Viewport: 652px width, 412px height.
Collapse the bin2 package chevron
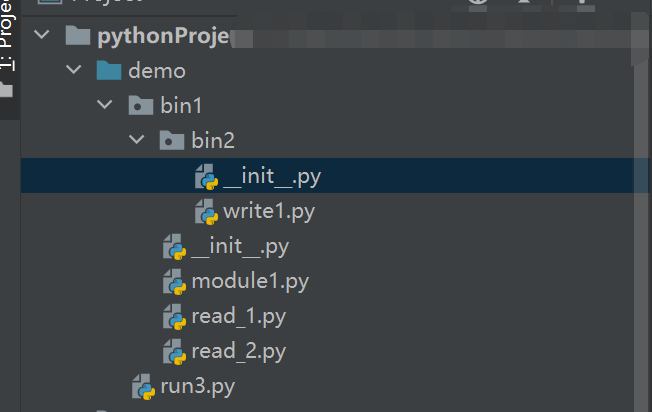pos(137,141)
